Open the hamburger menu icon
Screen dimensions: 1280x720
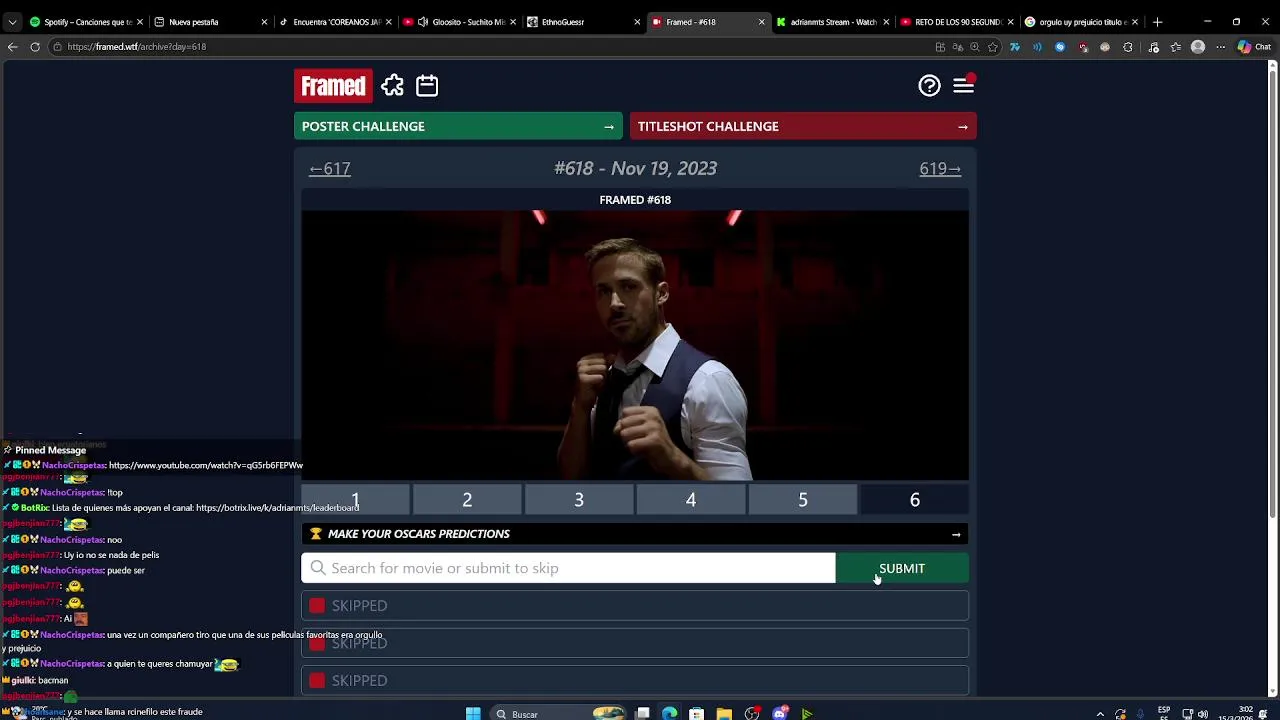963,86
